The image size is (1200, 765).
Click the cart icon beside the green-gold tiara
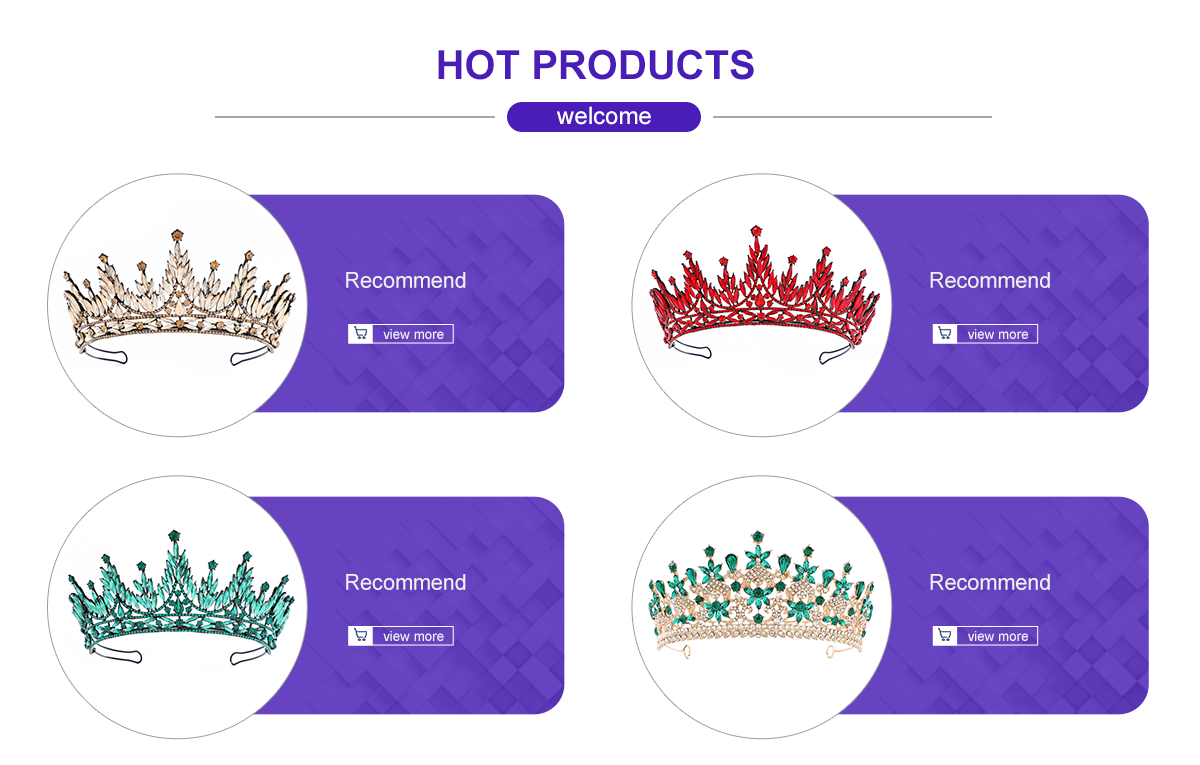point(945,636)
